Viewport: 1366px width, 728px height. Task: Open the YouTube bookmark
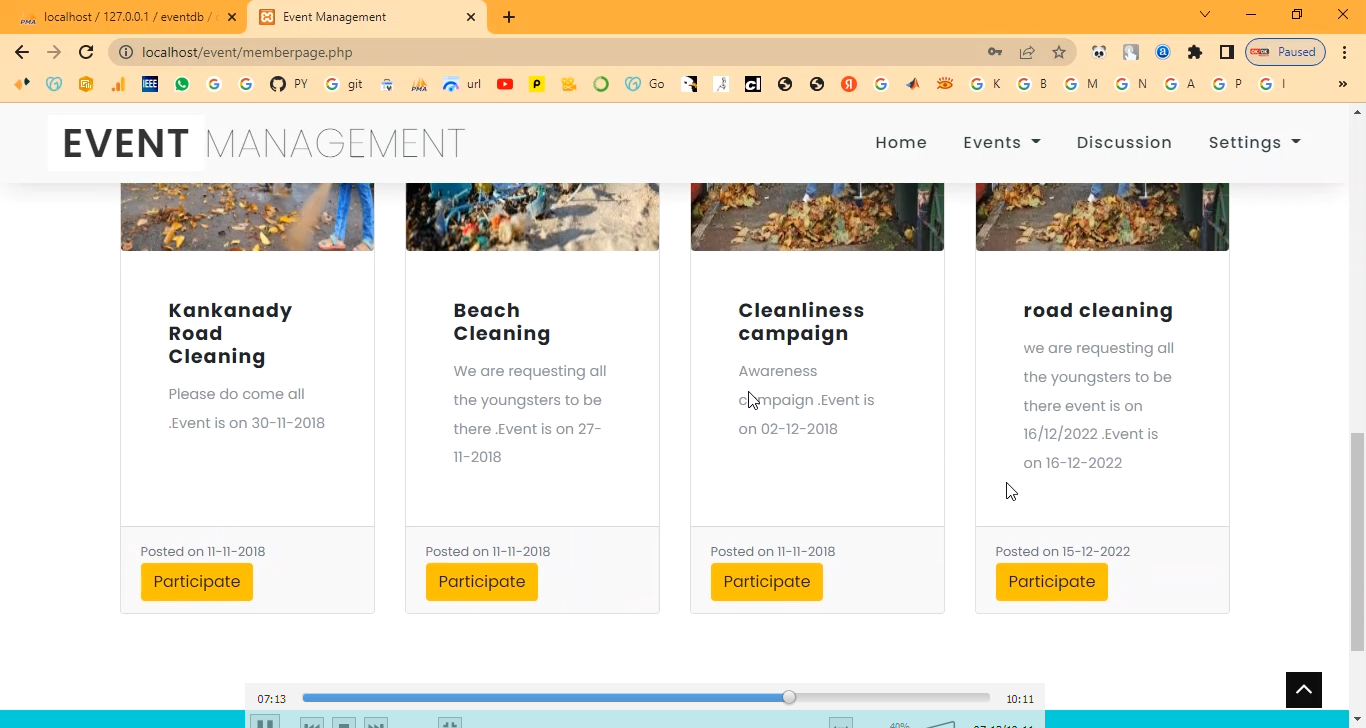505,84
